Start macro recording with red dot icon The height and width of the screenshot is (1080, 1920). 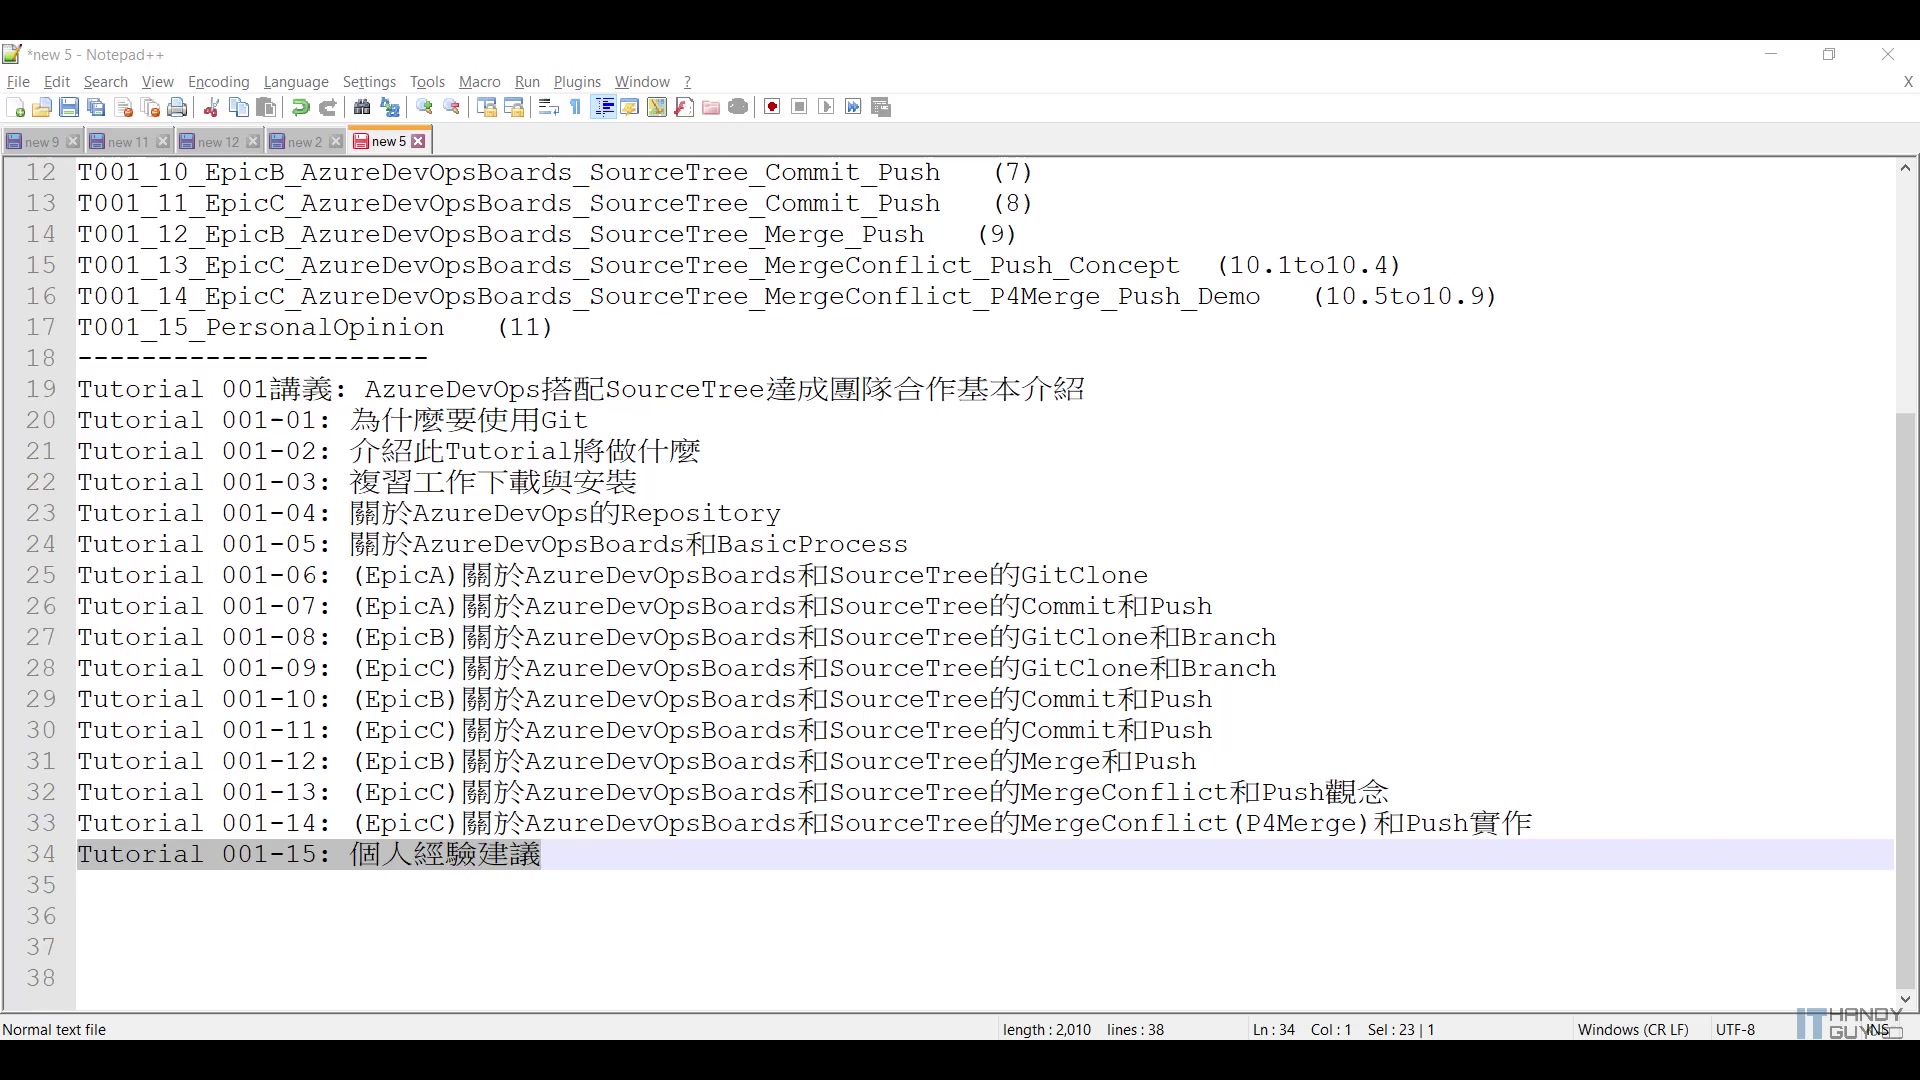click(x=772, y=108)
